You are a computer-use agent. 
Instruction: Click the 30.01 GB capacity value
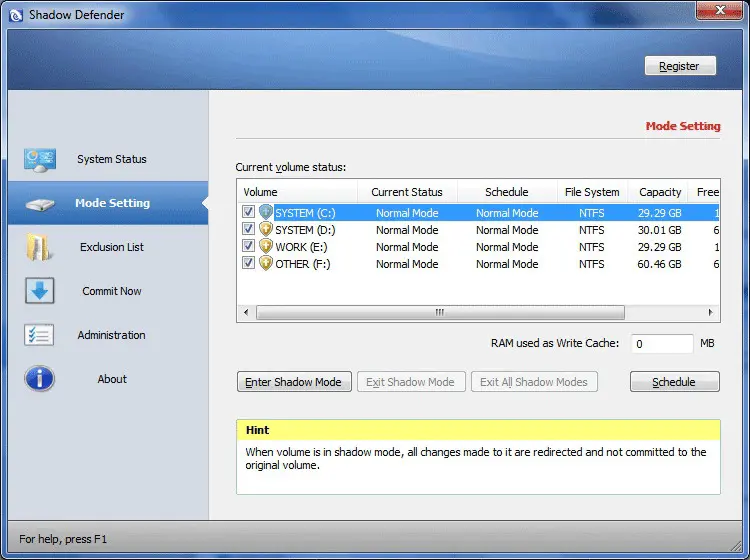(x=659, y=230)
